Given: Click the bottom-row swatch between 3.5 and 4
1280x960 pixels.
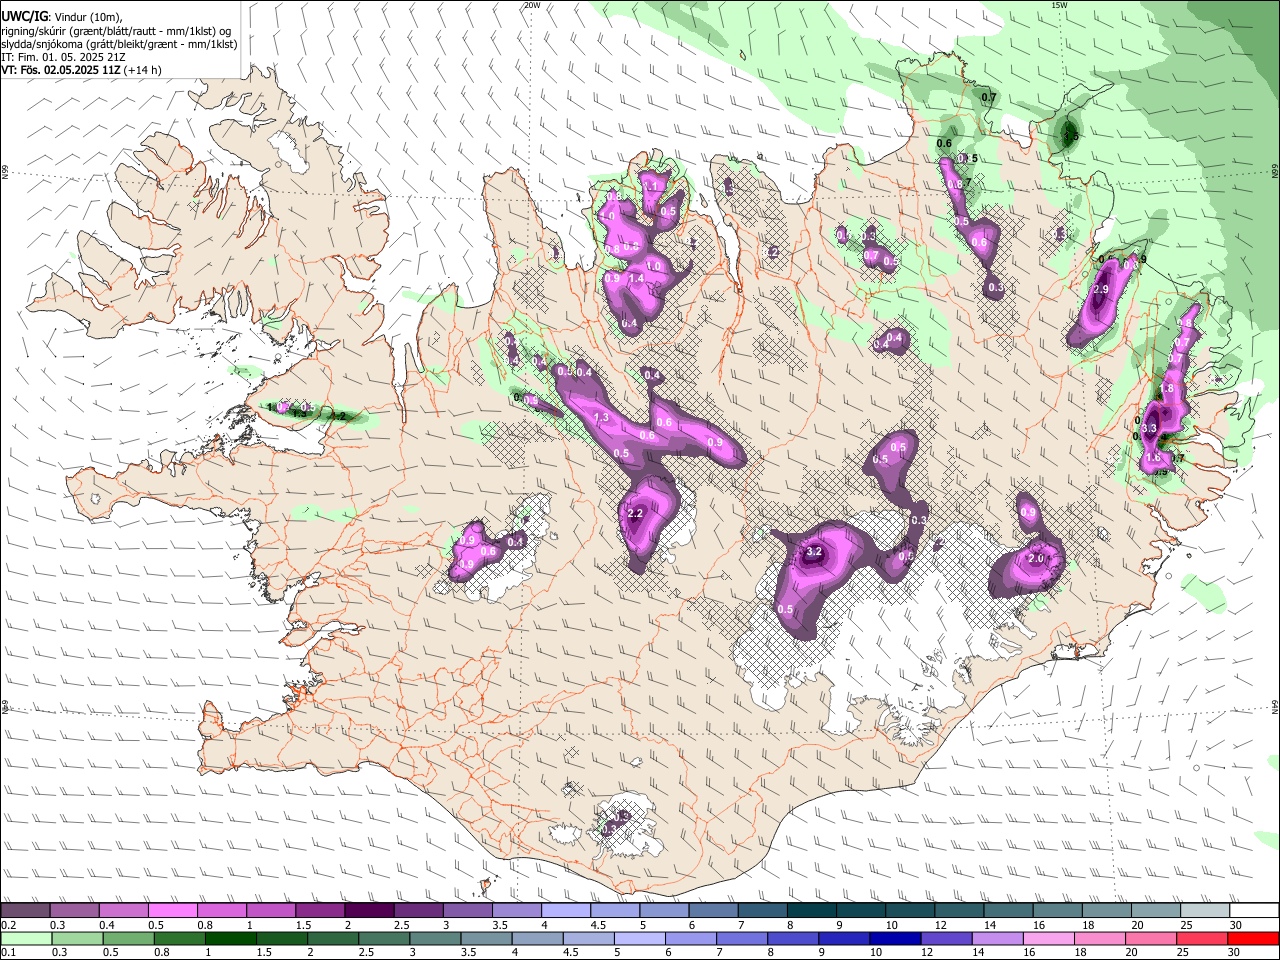Looking at the screenshot, I should tap(486, 938).
